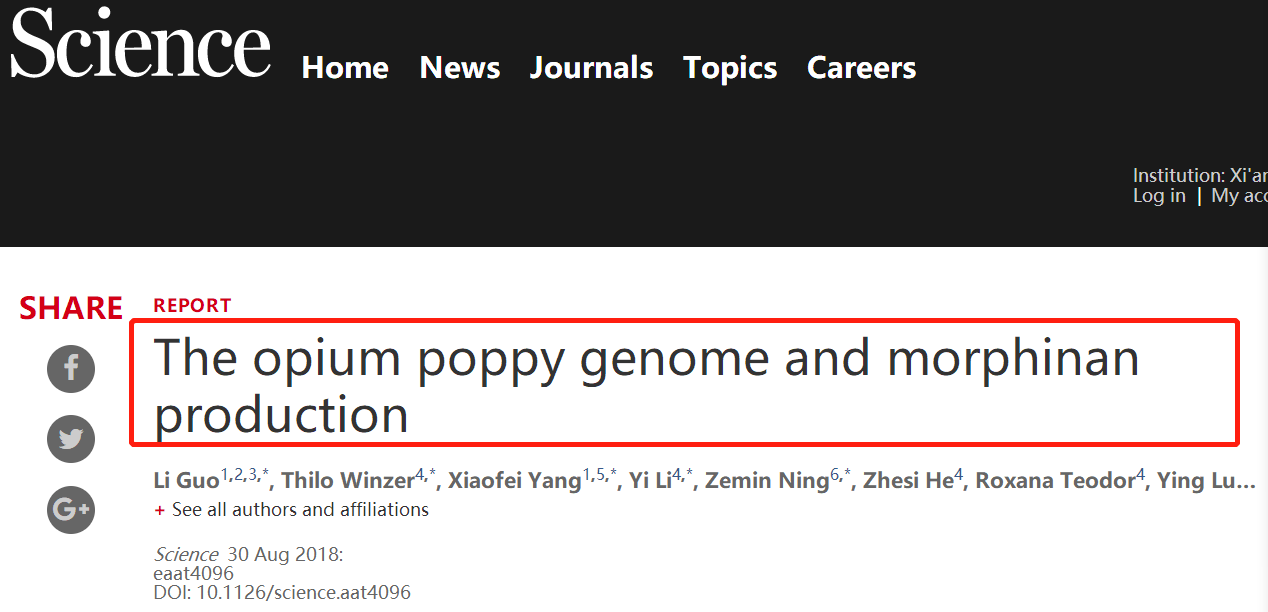This screenshot has height=612, width=1268.
Task: Open the Journals menu
Action: point(591,67)
